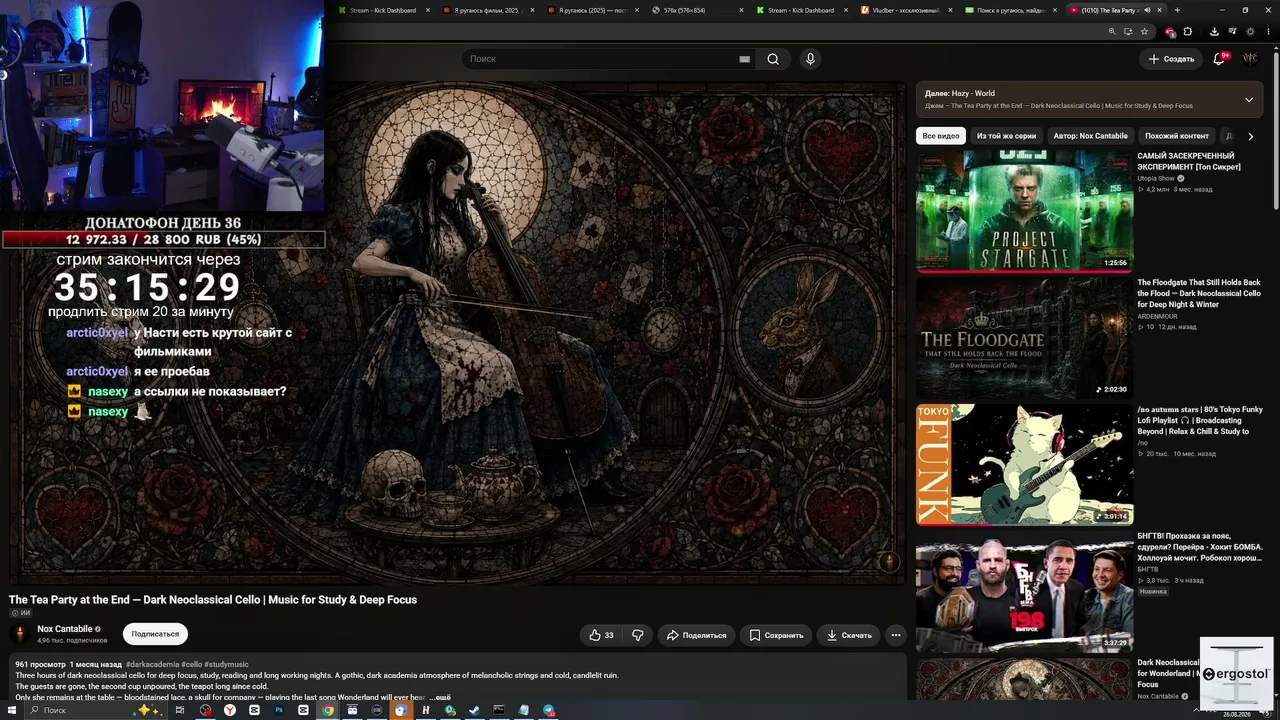This screenshot has height=720, width=1280.
Task: Switch to the first 'Stream - Kick Dashboard' tab
Action: pos(384,10)
